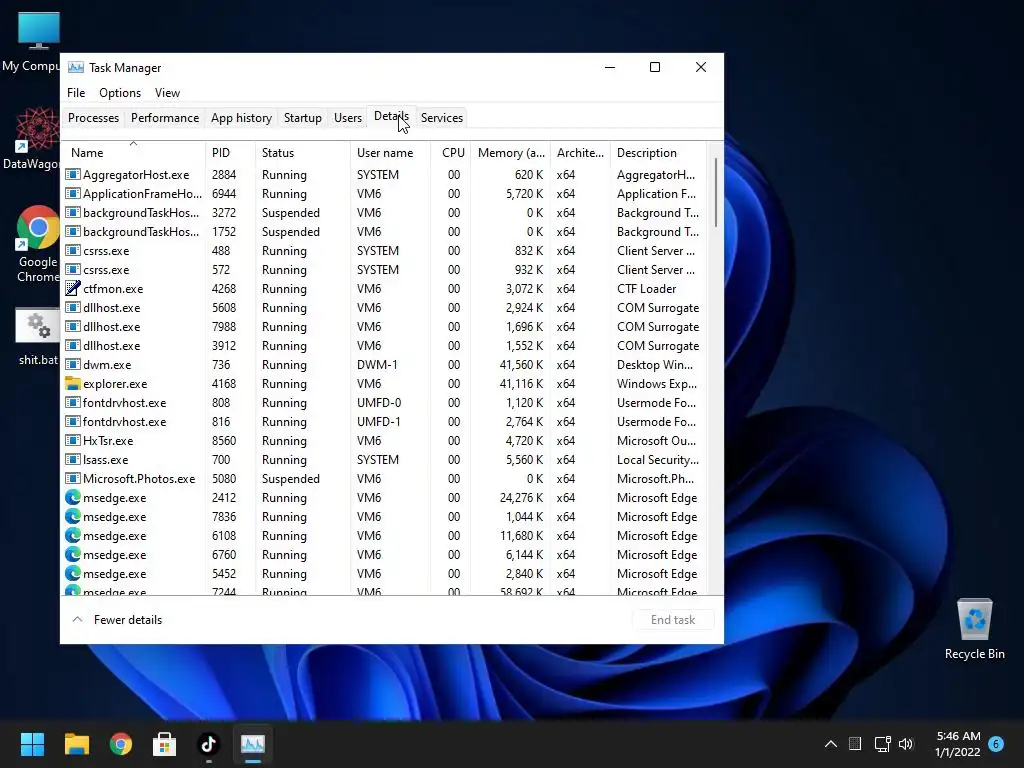Switch to the Performance tab
Screen dimensions: 1024x768
pyautogui.click(x=165, y=118)
